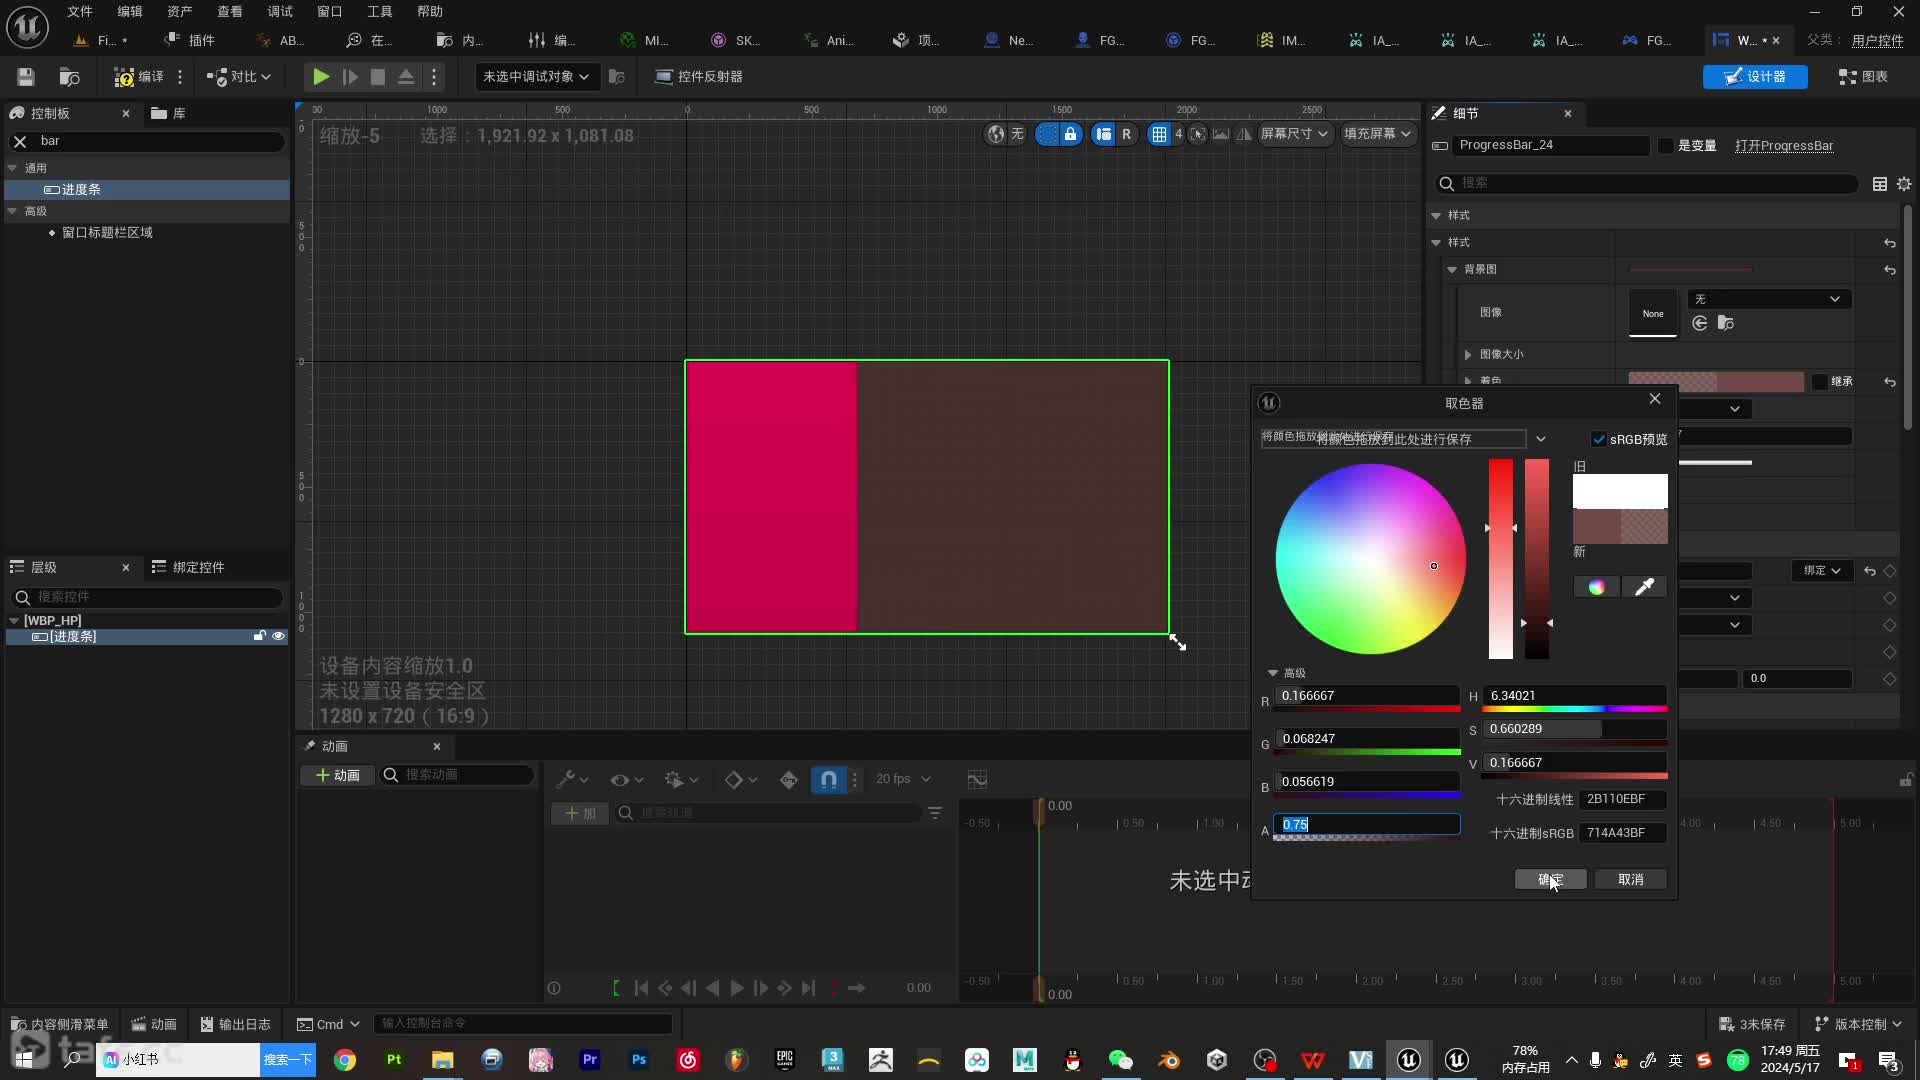1920x1080 pixels.
Task: Open ProgressBar source link
Action: (1784, 146)
